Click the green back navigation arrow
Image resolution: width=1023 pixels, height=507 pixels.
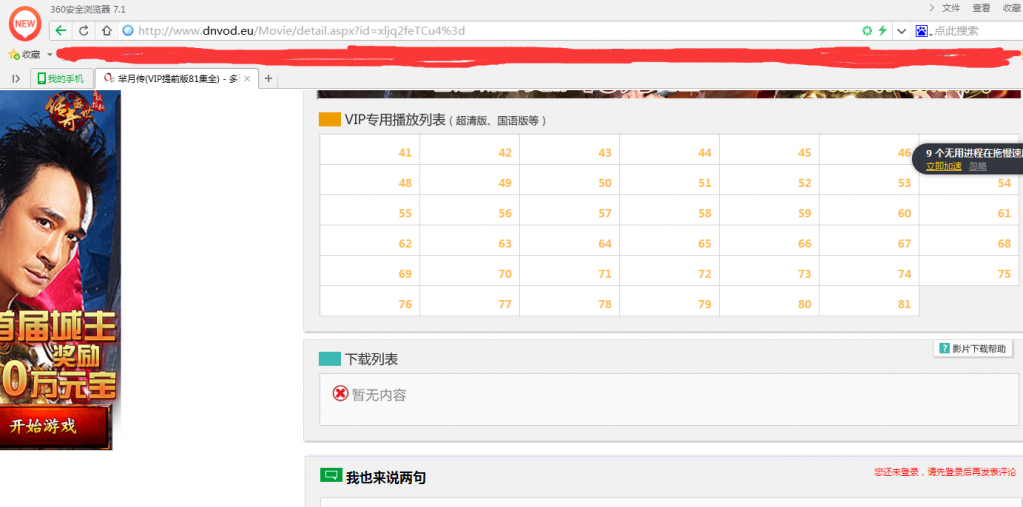(61, 30)
